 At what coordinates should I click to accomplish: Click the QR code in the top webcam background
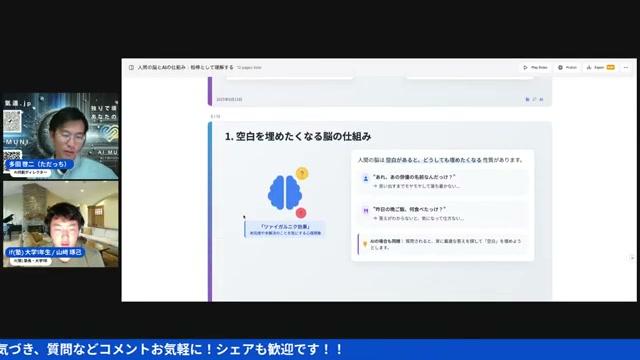click(12, 122)
